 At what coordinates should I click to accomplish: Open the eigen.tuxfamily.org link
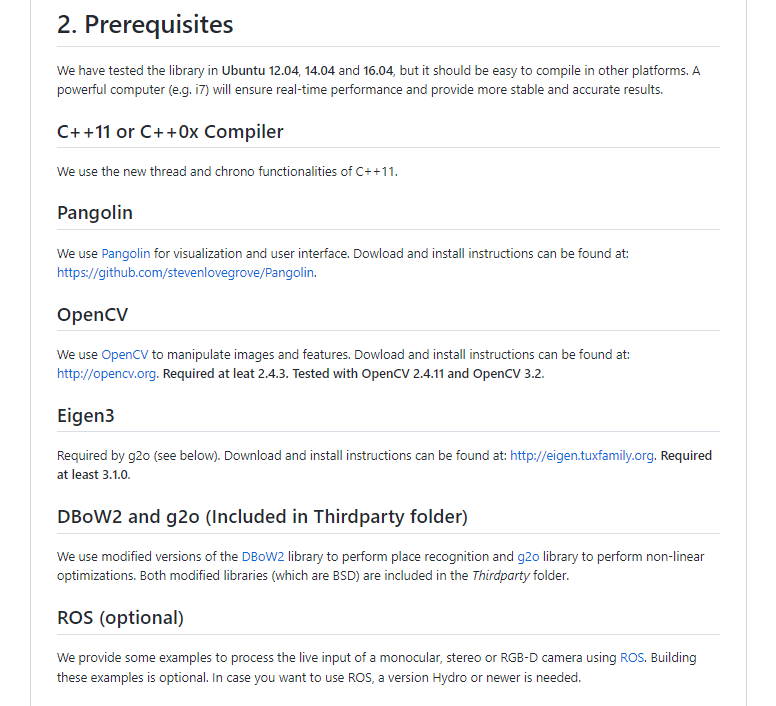(582, 456)
